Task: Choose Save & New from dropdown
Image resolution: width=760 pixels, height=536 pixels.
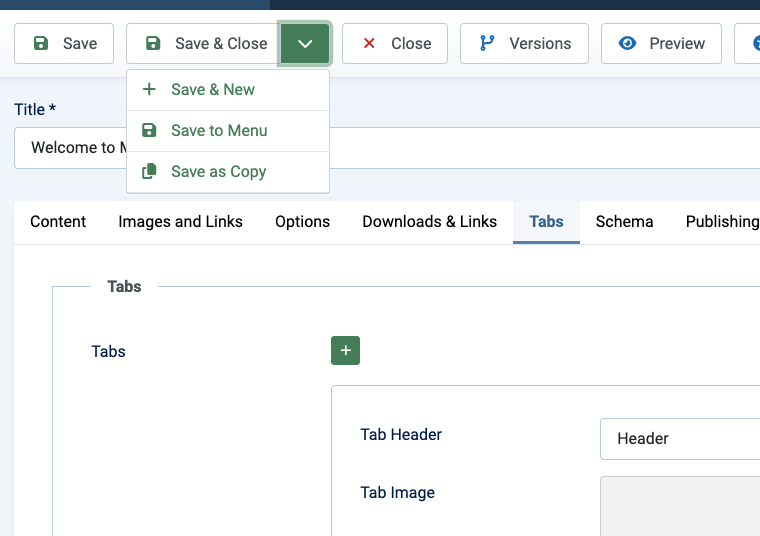Action: coord(212,90)
